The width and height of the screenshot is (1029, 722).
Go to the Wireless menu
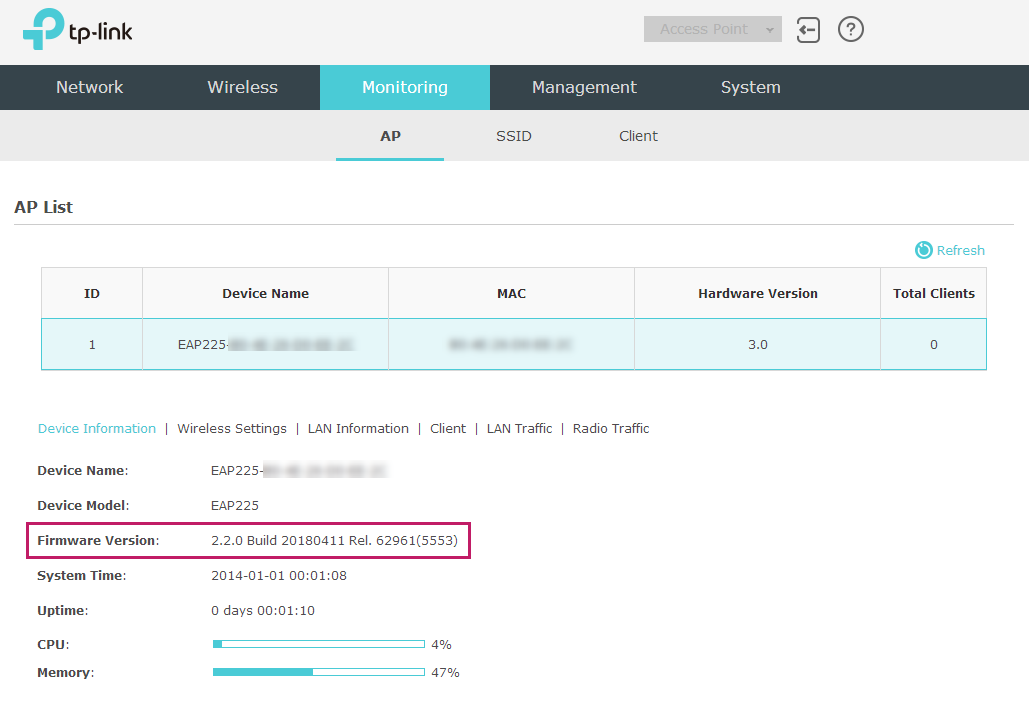coord(243,87)
